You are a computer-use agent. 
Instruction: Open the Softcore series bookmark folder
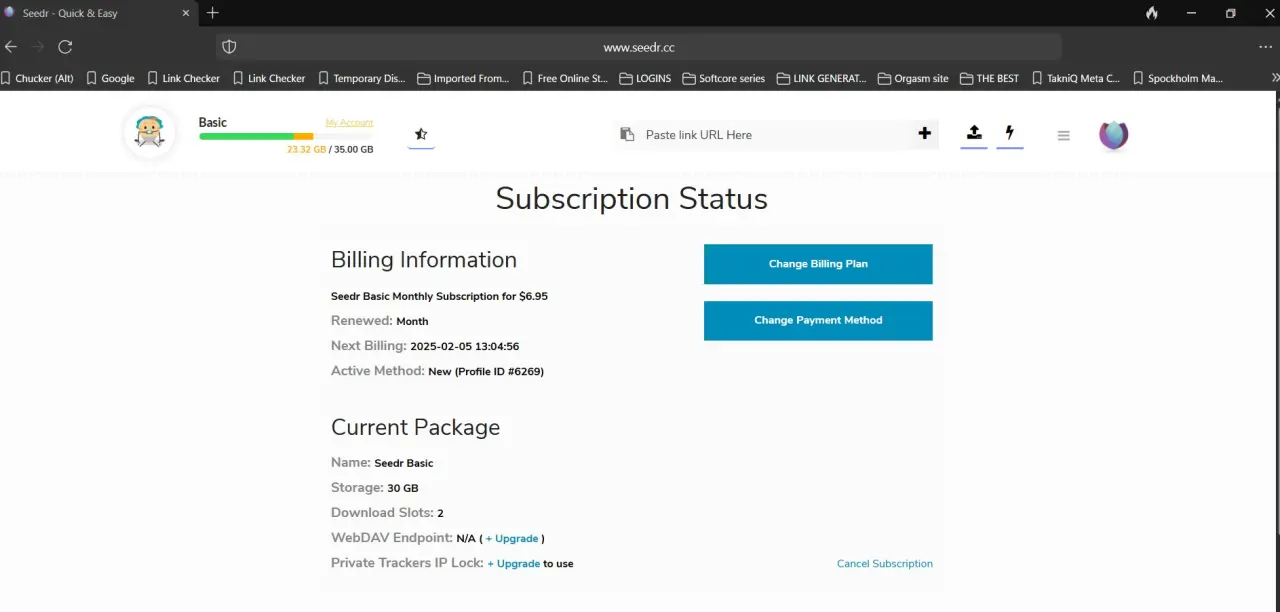tap(724, 78)
